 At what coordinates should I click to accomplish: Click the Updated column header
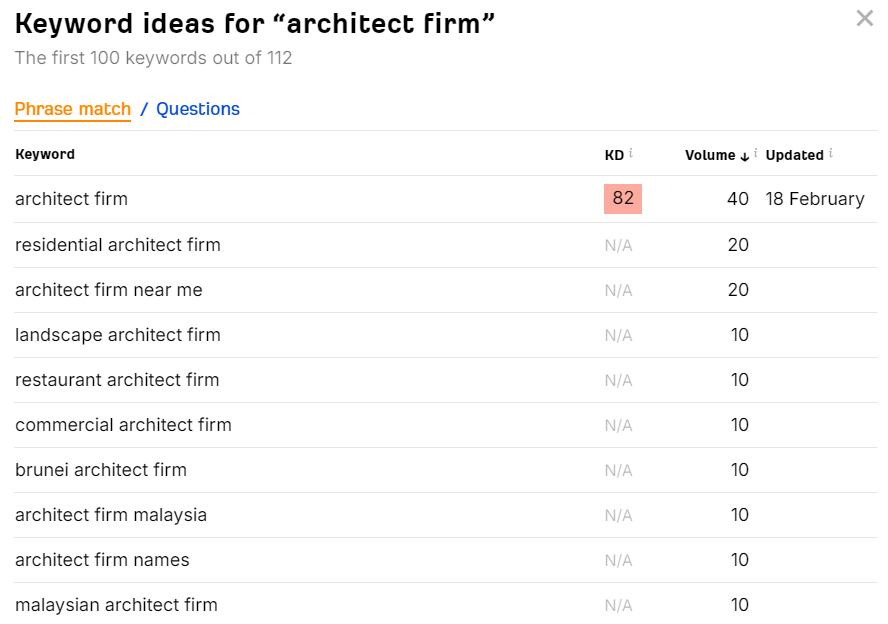click(x=794, y=155)
